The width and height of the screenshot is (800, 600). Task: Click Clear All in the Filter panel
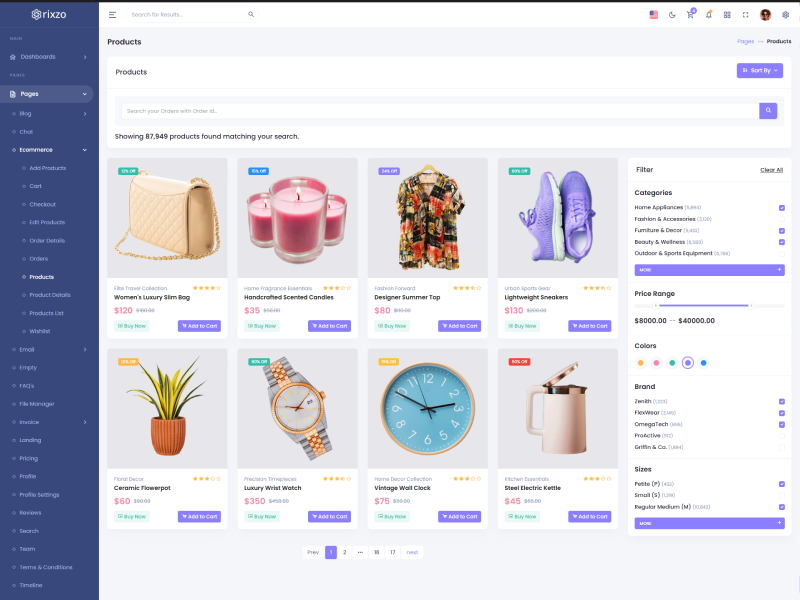point(771,170)
